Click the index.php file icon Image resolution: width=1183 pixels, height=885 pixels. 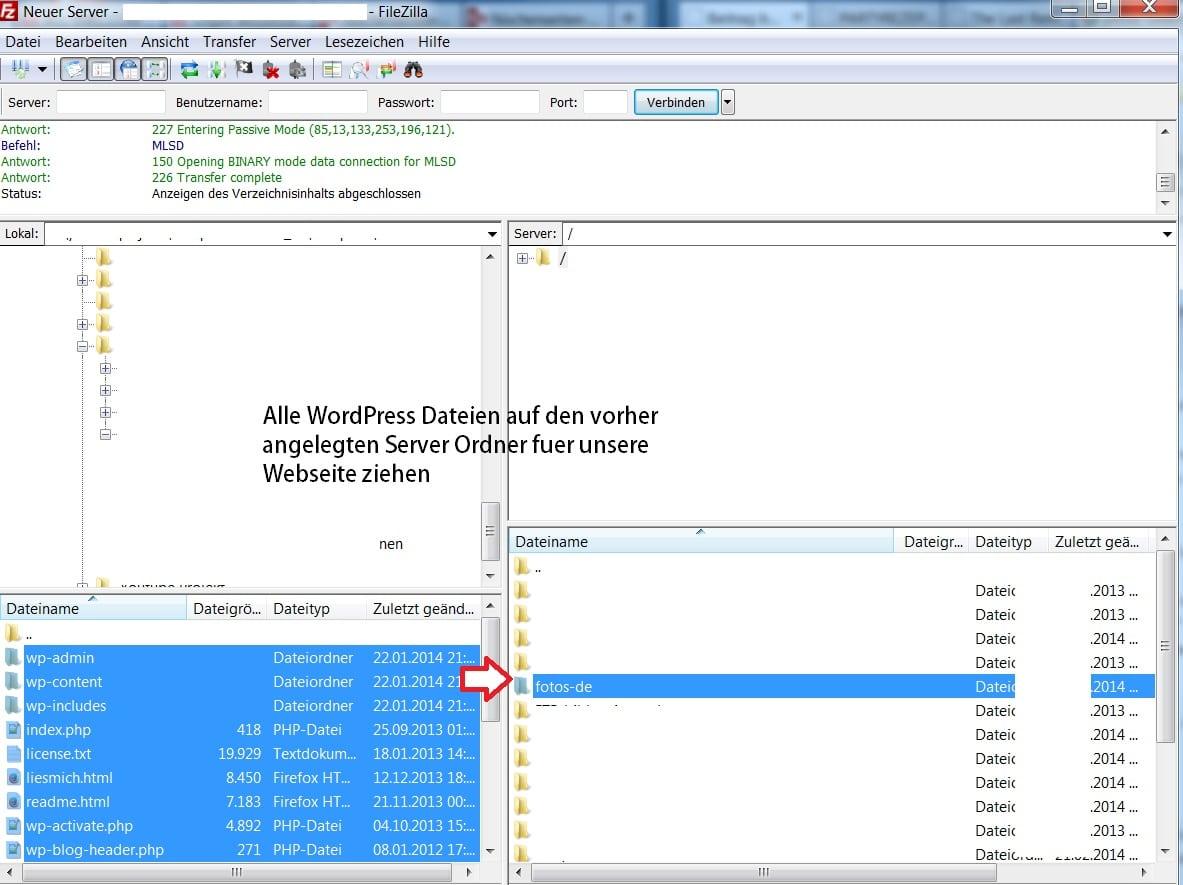click(x=13, y=730)
